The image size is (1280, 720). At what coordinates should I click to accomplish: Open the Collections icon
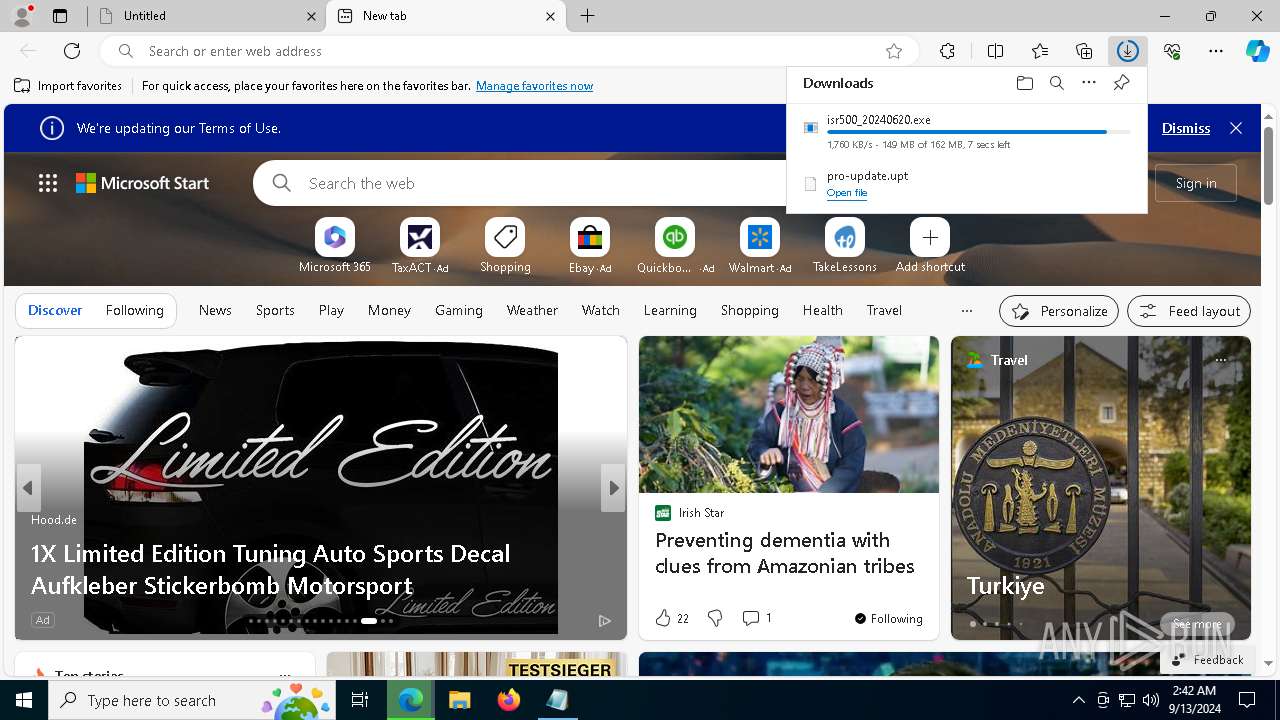(x=1084, y=51)
